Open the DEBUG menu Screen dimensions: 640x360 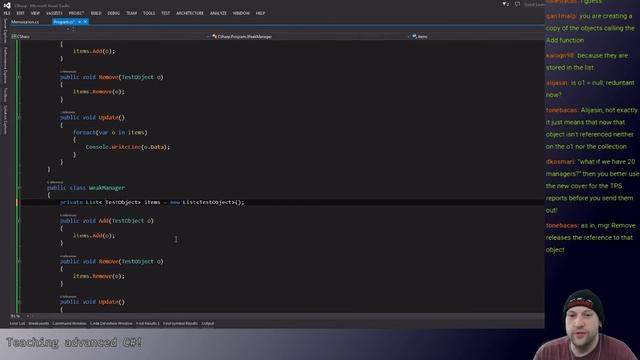(113, 13)
